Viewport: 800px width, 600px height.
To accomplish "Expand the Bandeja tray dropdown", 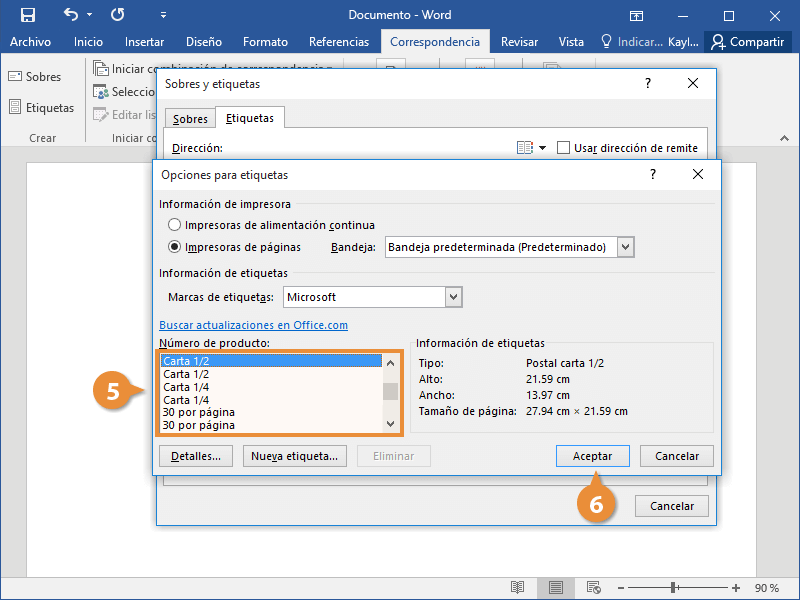I will 626,247.
